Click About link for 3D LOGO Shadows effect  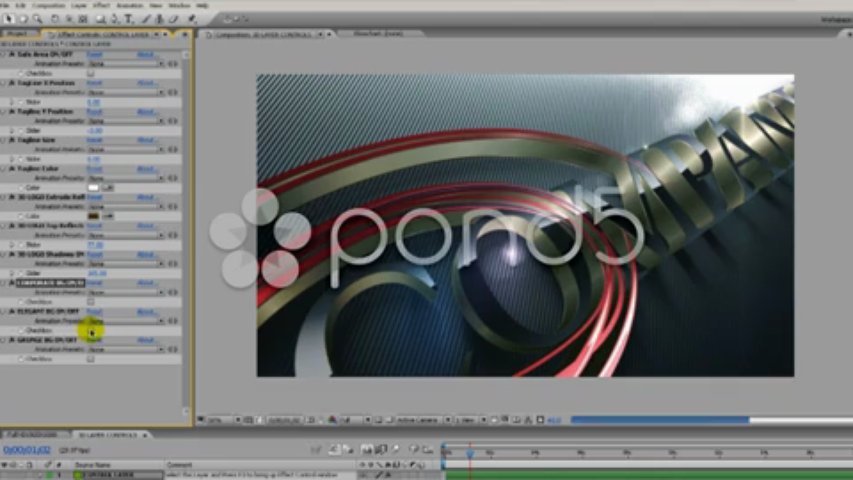click(147, 254)
